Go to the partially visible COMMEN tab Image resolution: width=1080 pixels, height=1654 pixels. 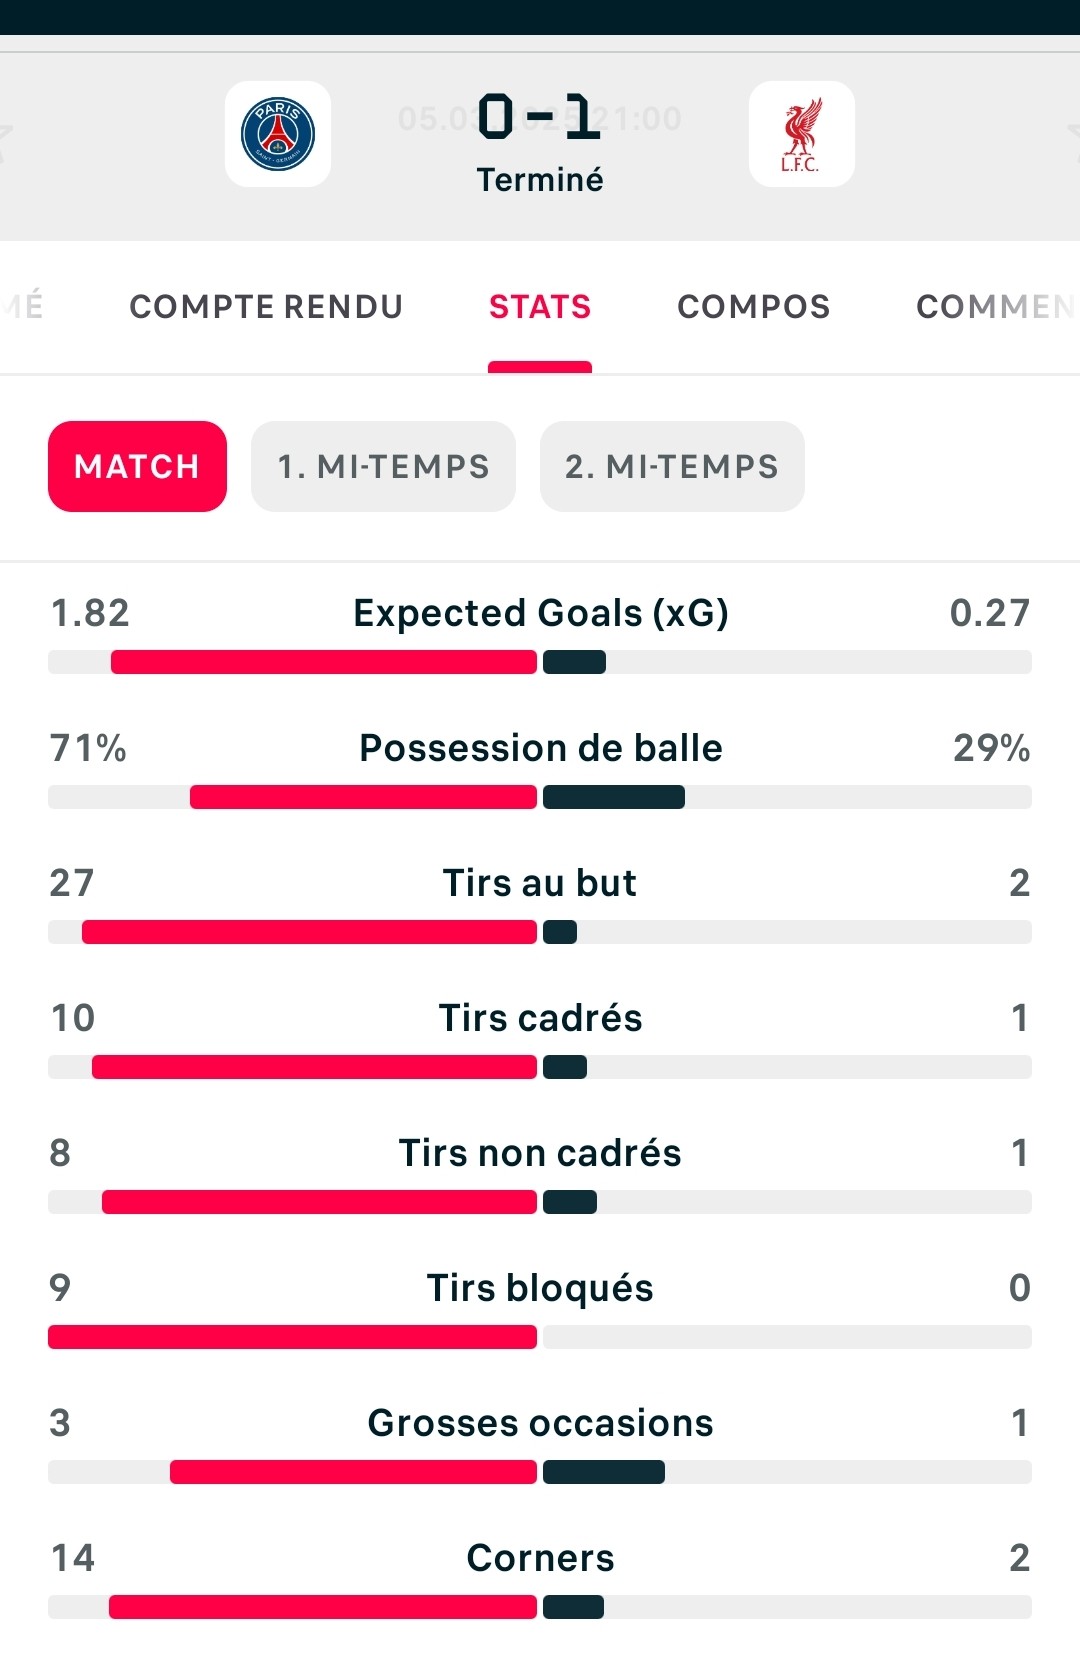point(996,306)
